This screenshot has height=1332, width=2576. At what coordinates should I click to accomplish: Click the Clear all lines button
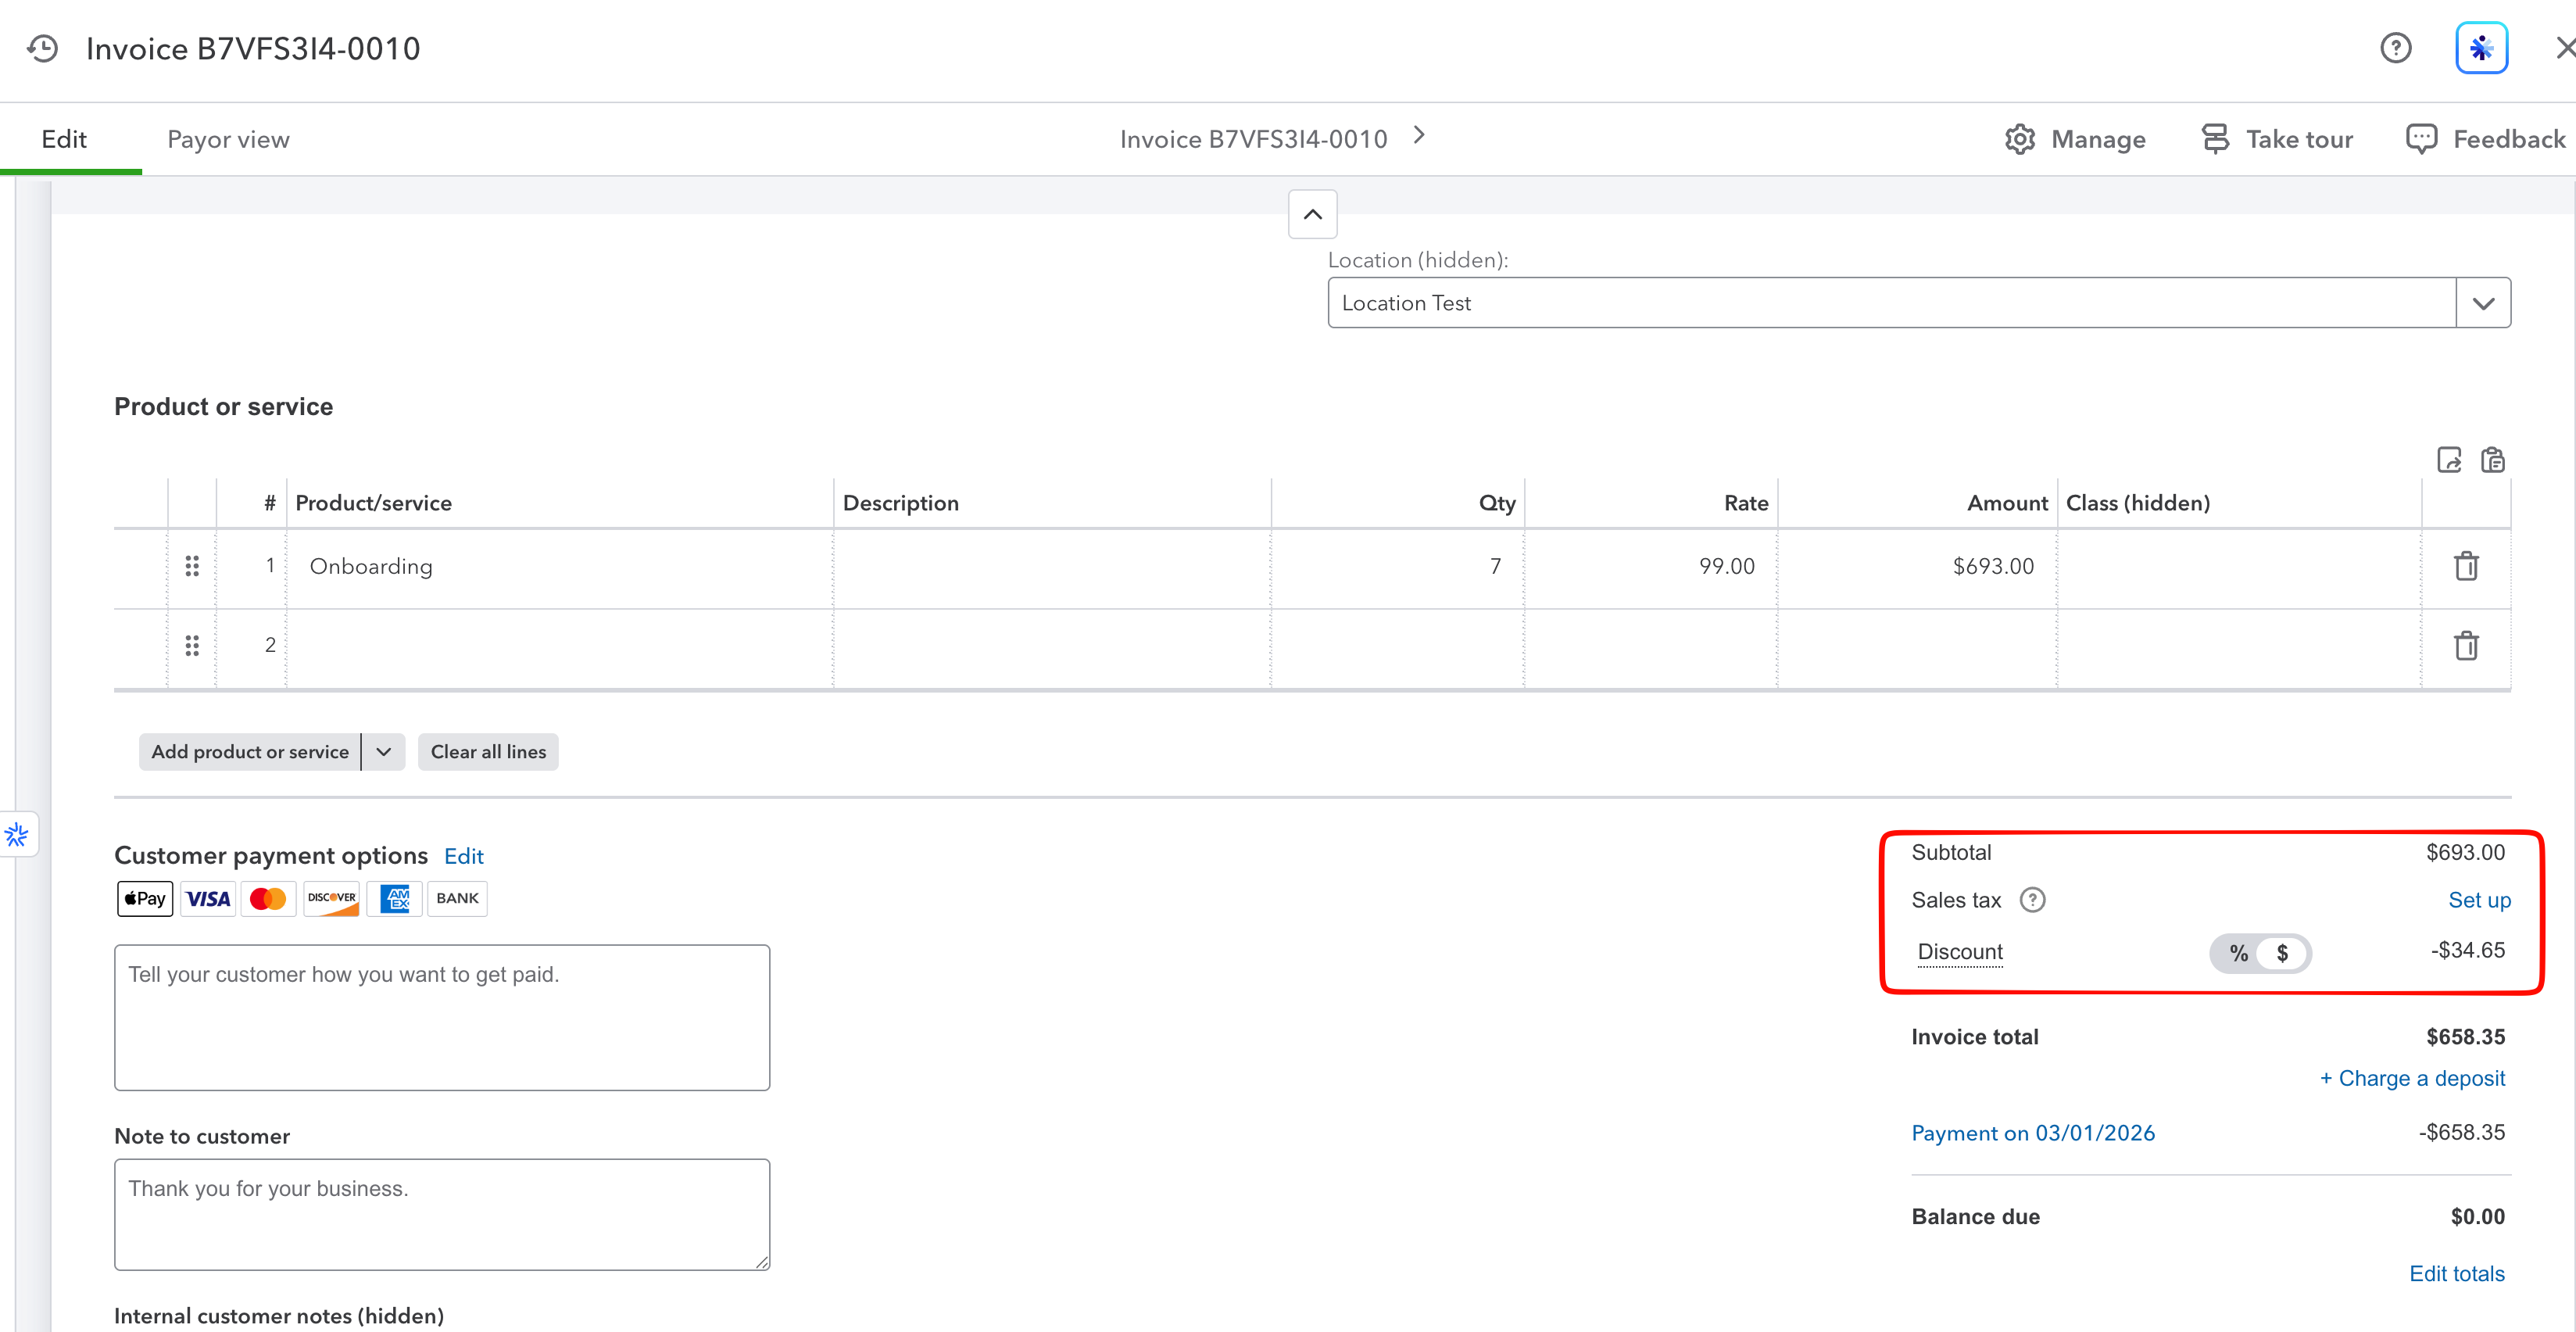click(488, 752)
